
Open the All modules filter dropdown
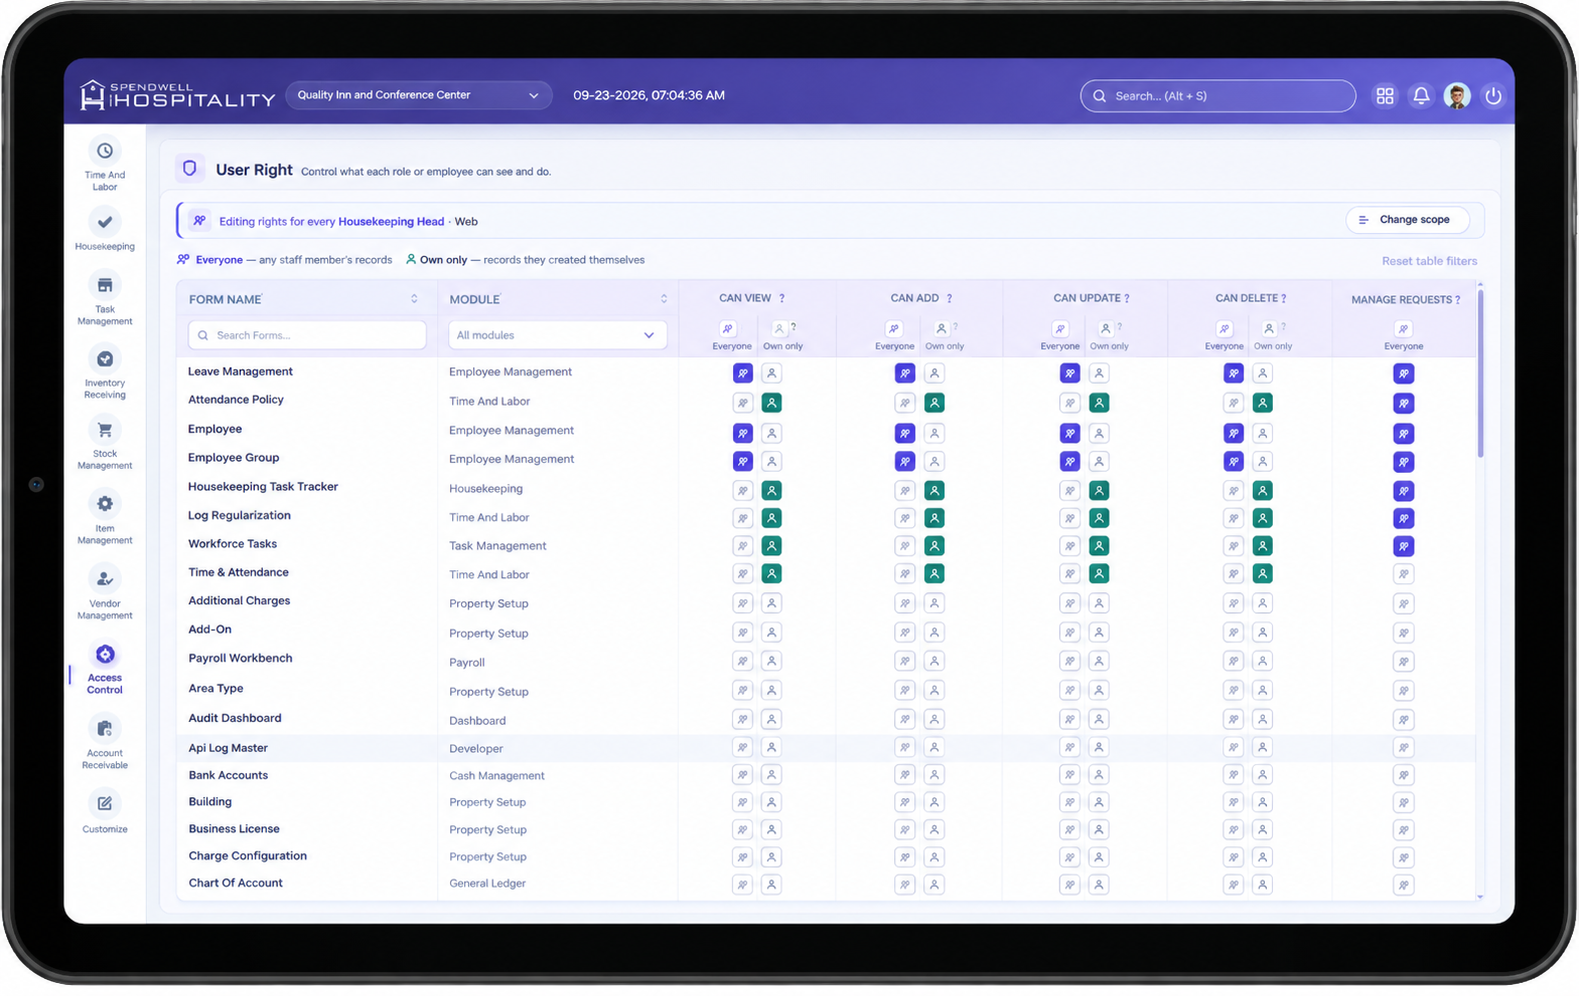pos(557,335)
